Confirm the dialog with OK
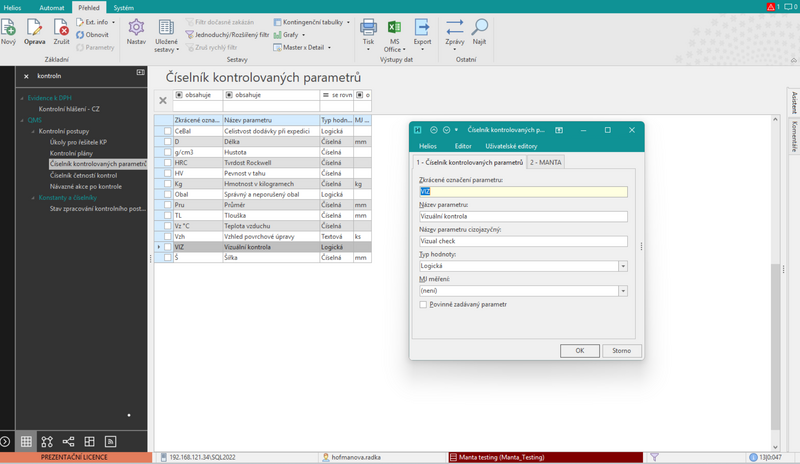The width and height of the screenshot is (800, 464). [580, 351]
